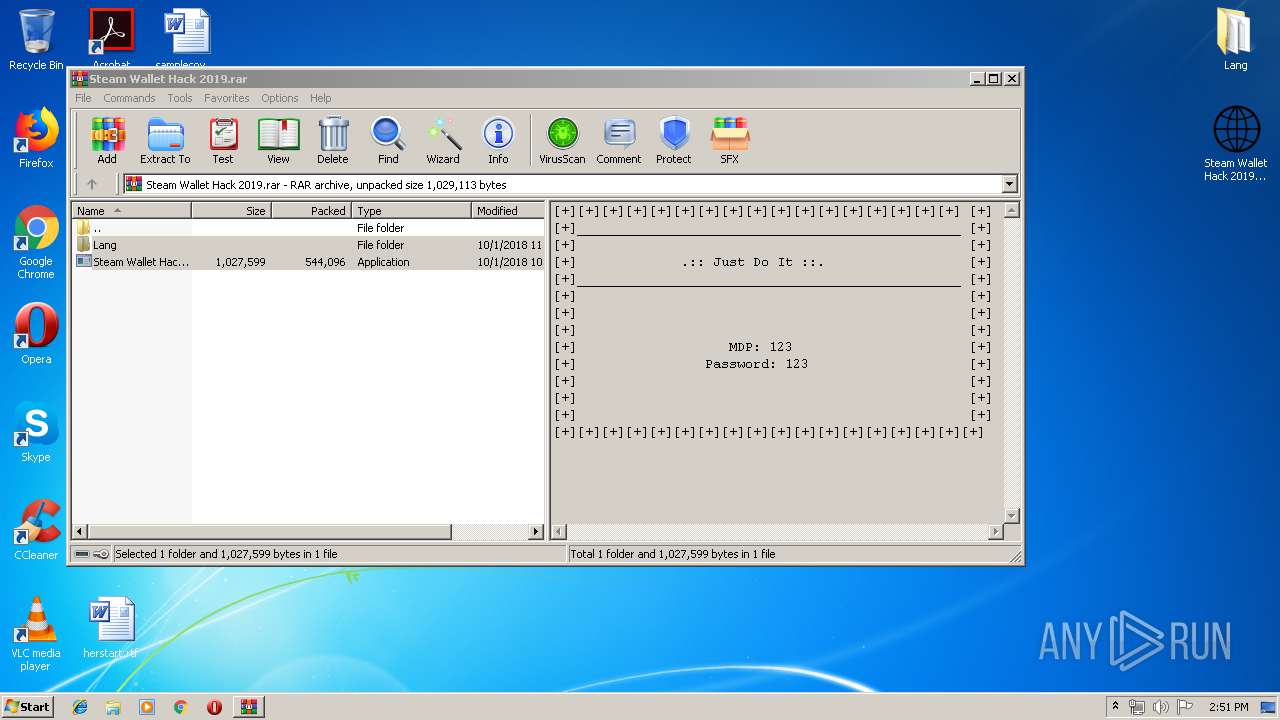Select the VLC media player shortcut

pos(36,634)
